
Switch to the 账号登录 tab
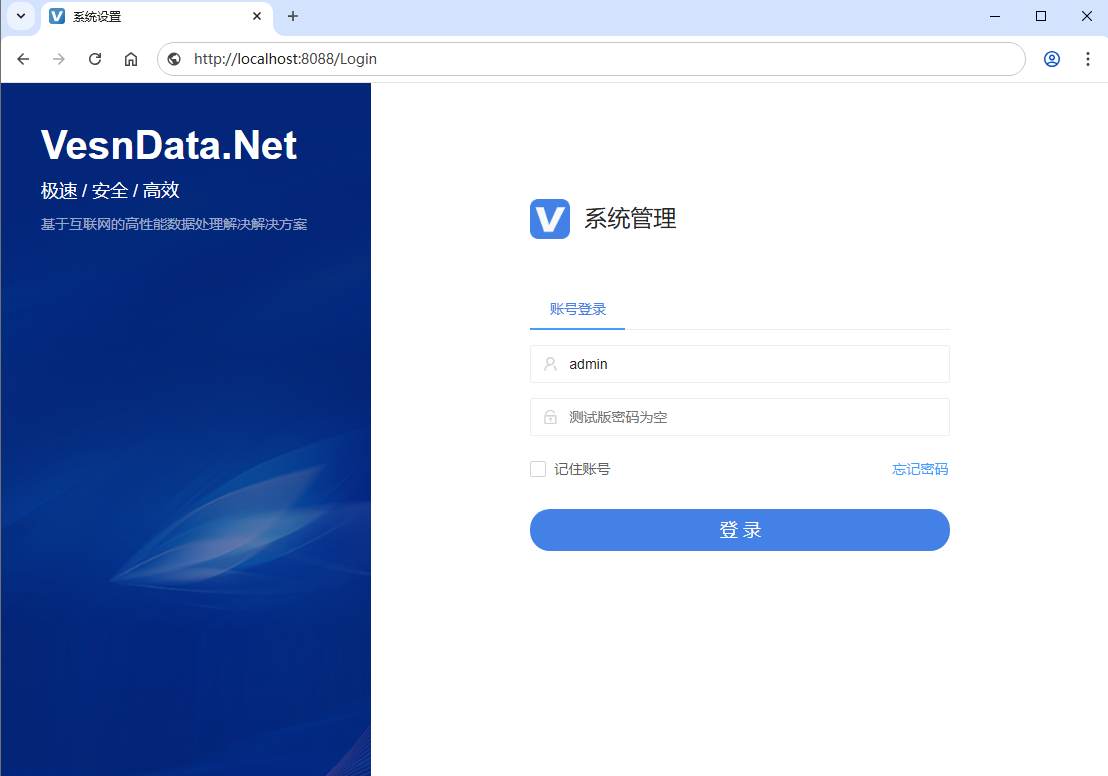(577, 311)
